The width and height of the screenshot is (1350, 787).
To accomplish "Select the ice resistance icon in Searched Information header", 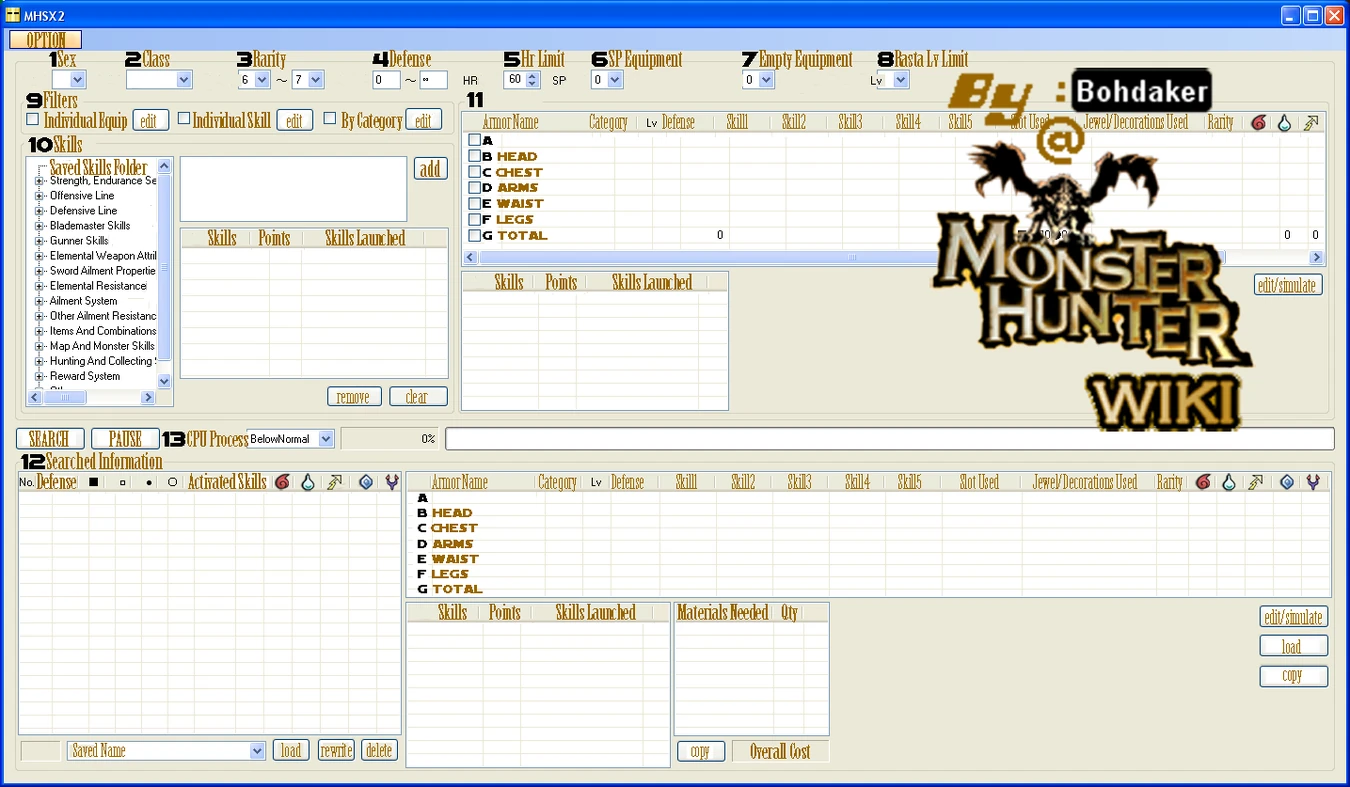I will pyautogui.click(x=366, y=482).
